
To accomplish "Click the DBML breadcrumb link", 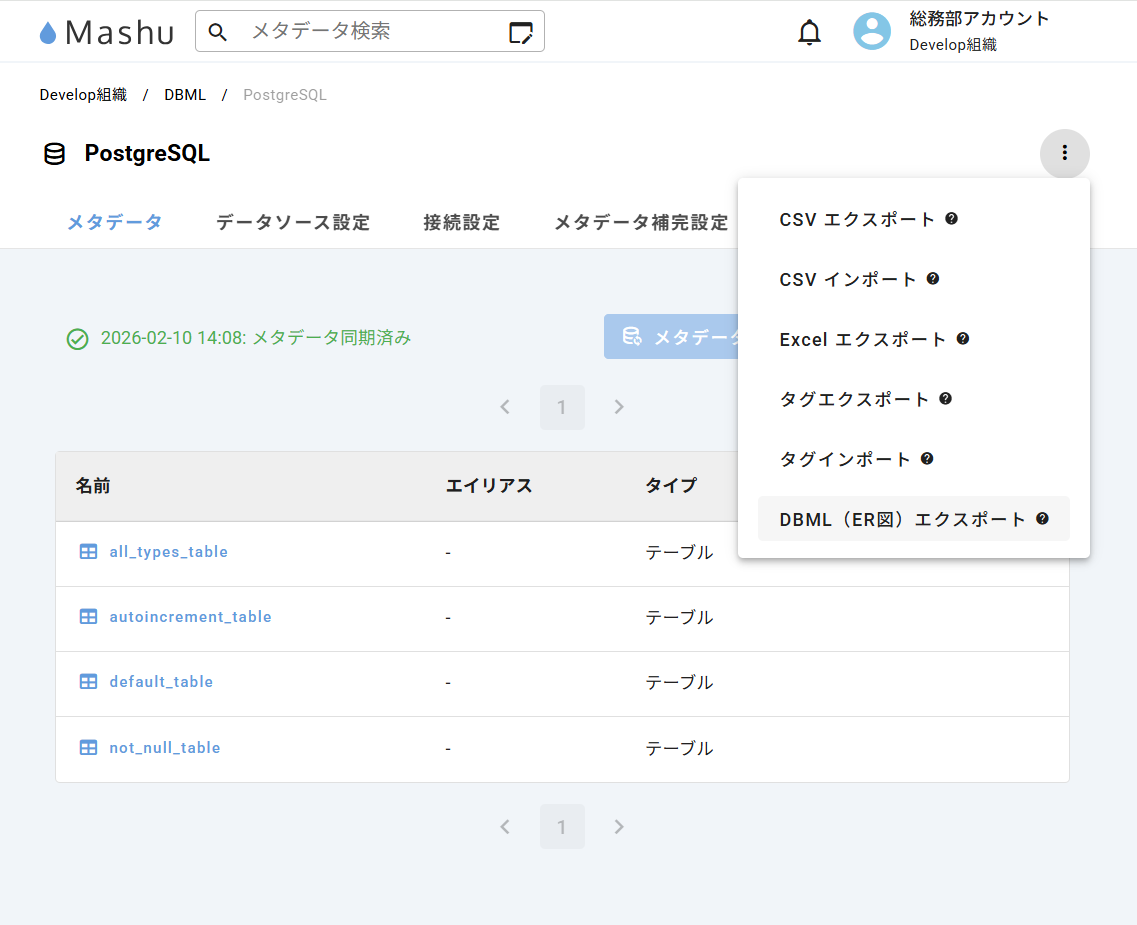I will coord(185,95).
